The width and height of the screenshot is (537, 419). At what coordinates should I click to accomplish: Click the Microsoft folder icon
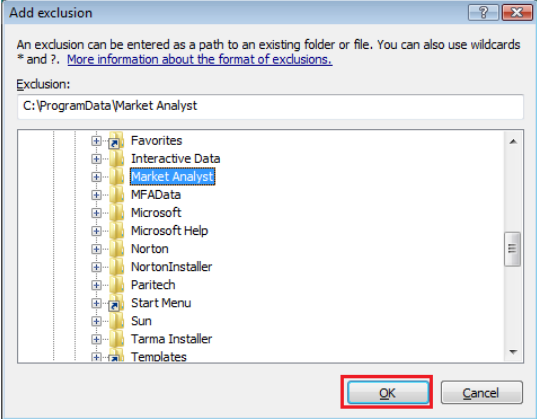pyautogui.click(x=117, y=213)
